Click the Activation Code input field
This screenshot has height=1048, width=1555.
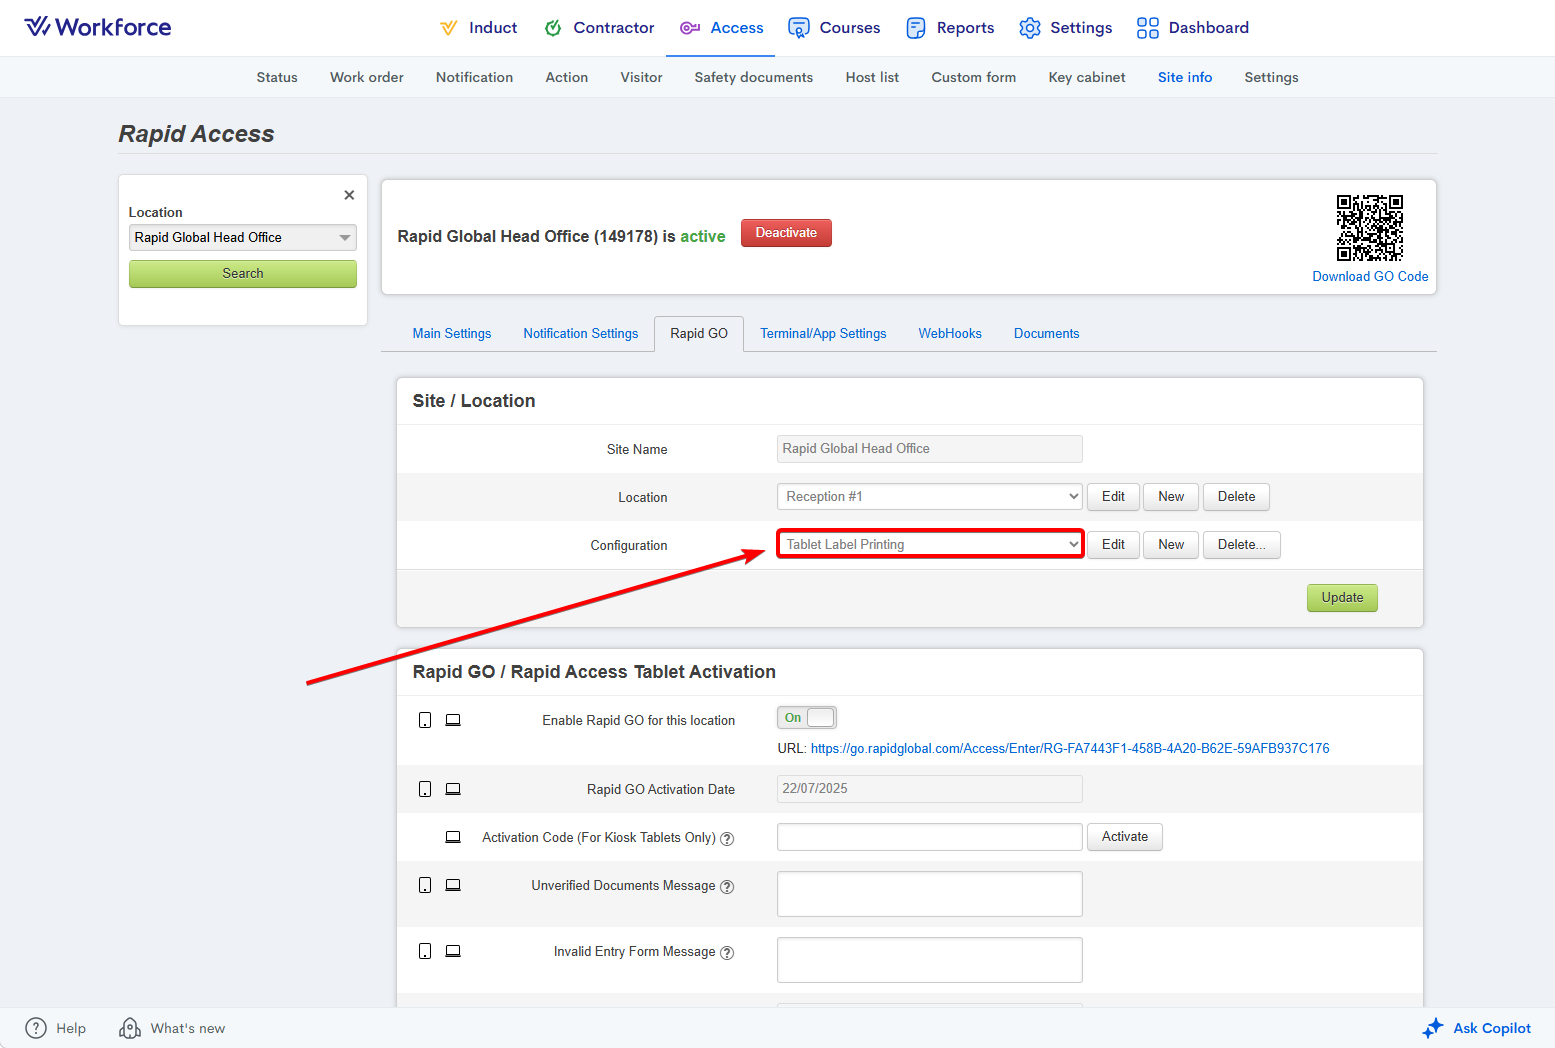coord(930,837)
